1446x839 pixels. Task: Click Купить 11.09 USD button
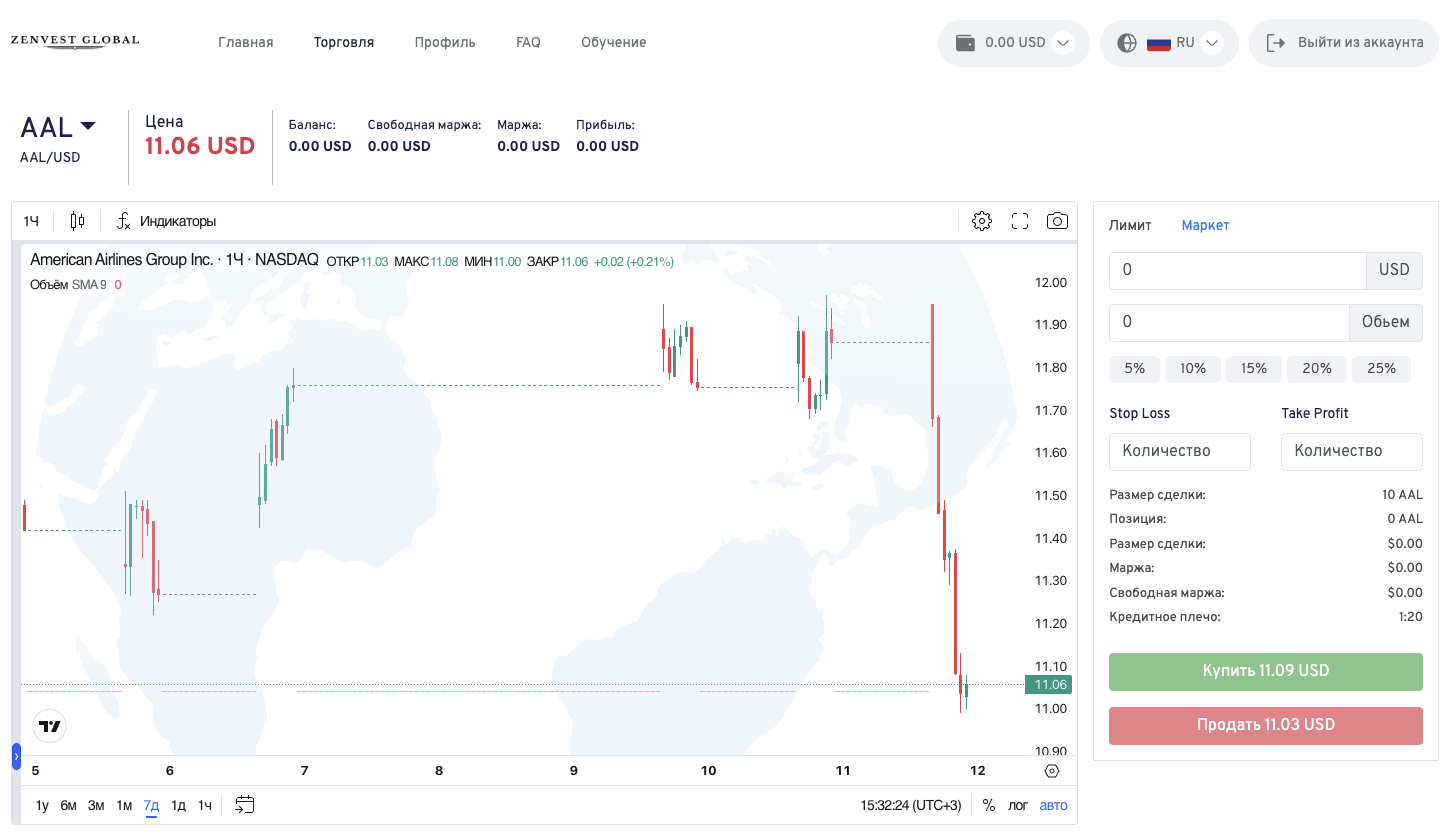[1266, 671]
